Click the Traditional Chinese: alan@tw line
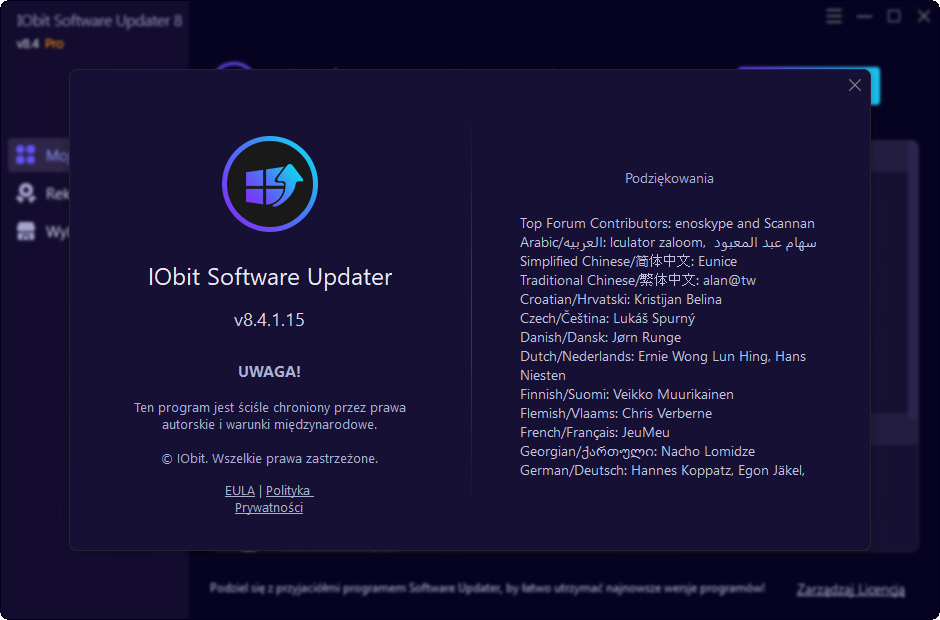The image size is (940, 620). [x=638, y=280]
